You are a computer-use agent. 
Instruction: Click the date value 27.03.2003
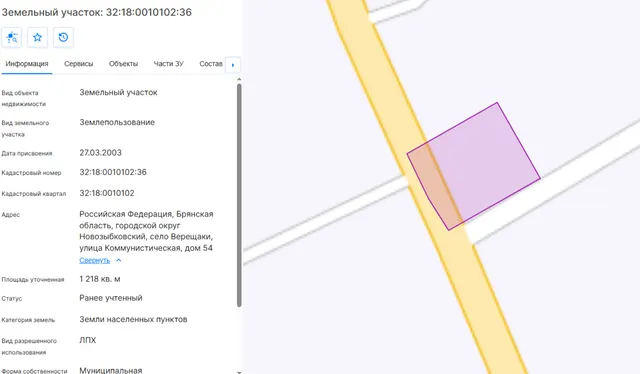[100, 153]
